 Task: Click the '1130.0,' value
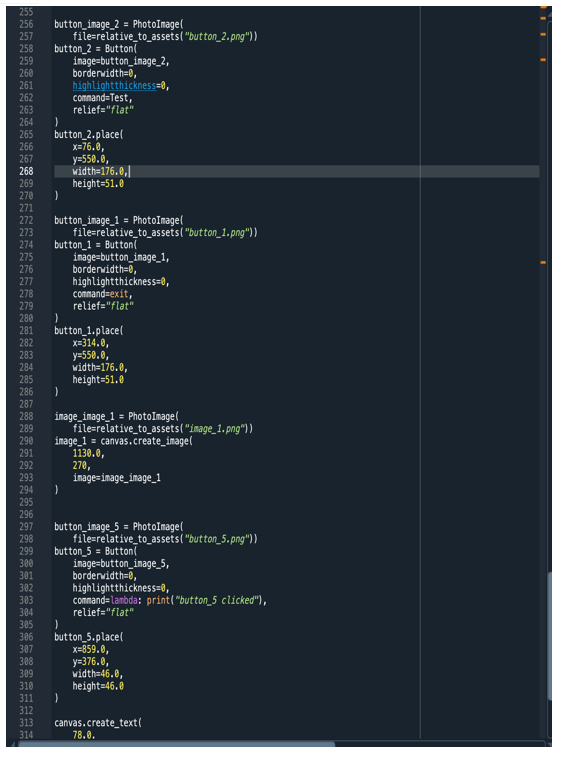89,454
